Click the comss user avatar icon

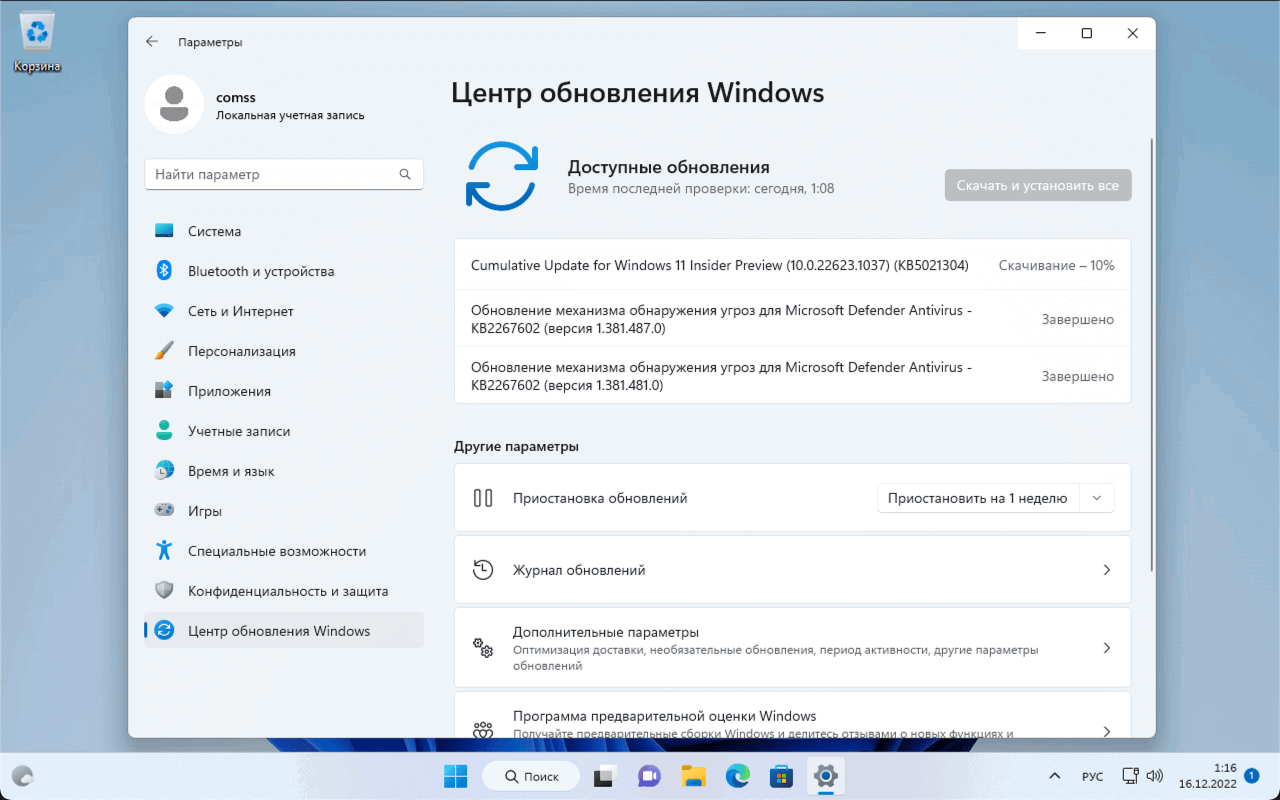click(x=174, y=104)
